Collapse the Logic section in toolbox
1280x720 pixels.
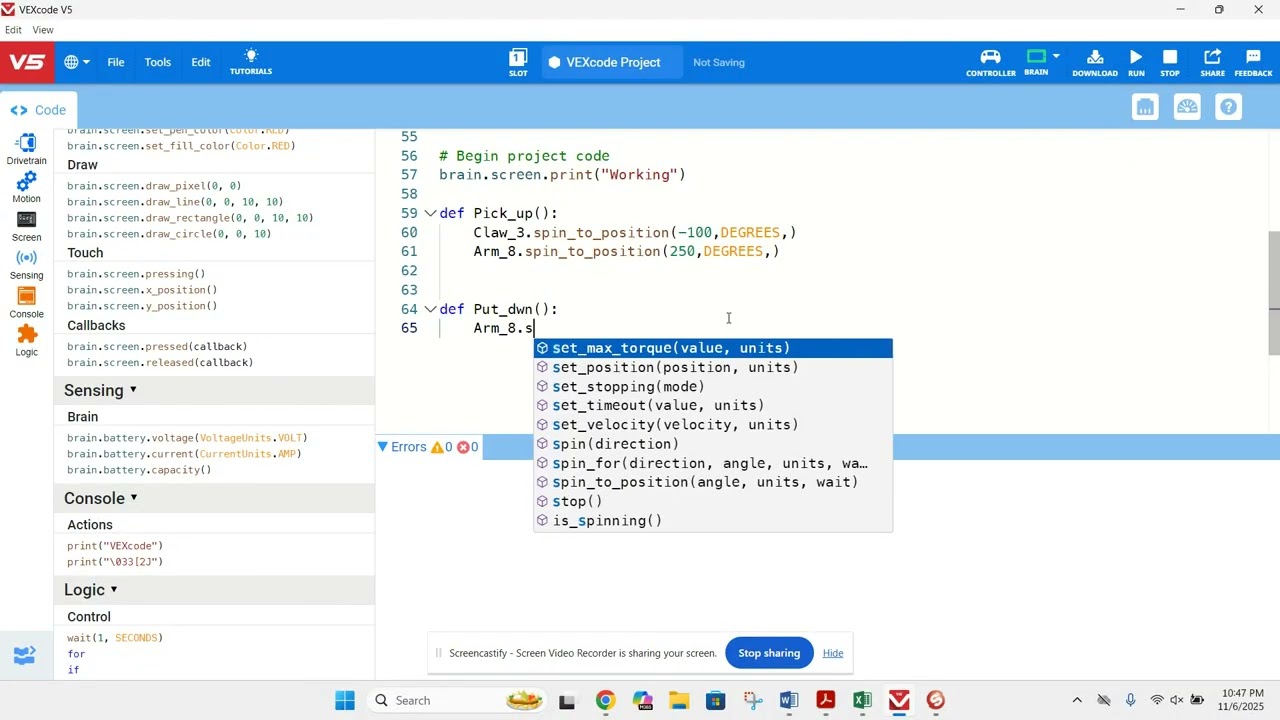click(x=114, y=590)
